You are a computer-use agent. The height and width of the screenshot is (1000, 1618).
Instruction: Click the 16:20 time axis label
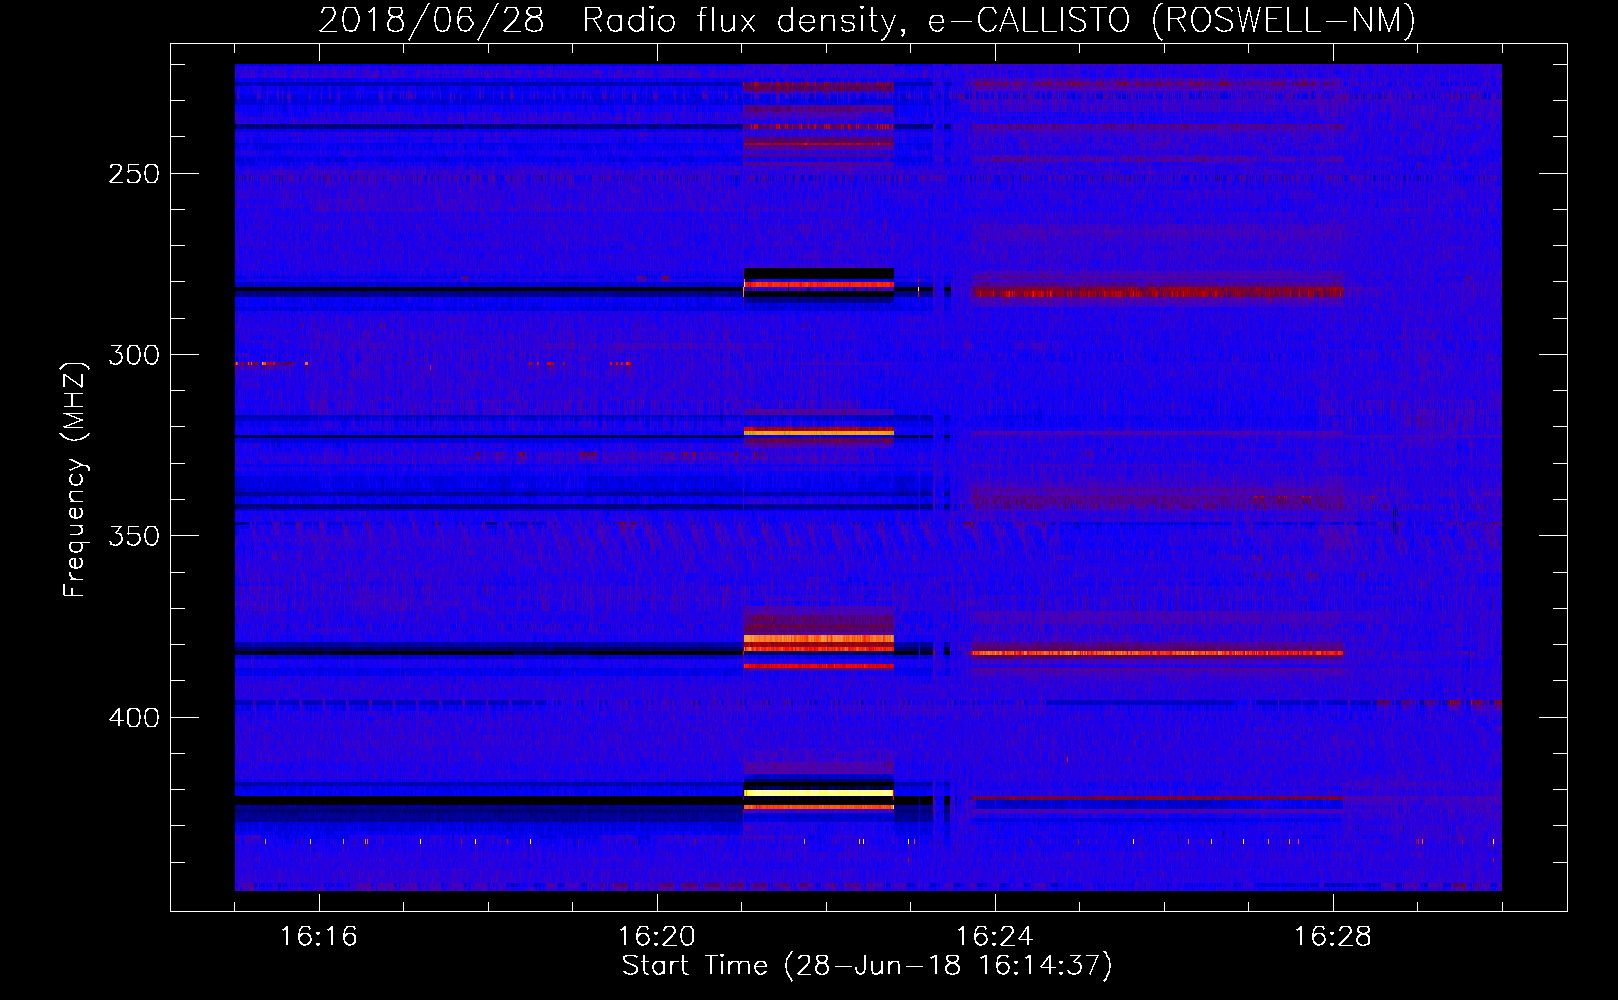tap(657, 937)
